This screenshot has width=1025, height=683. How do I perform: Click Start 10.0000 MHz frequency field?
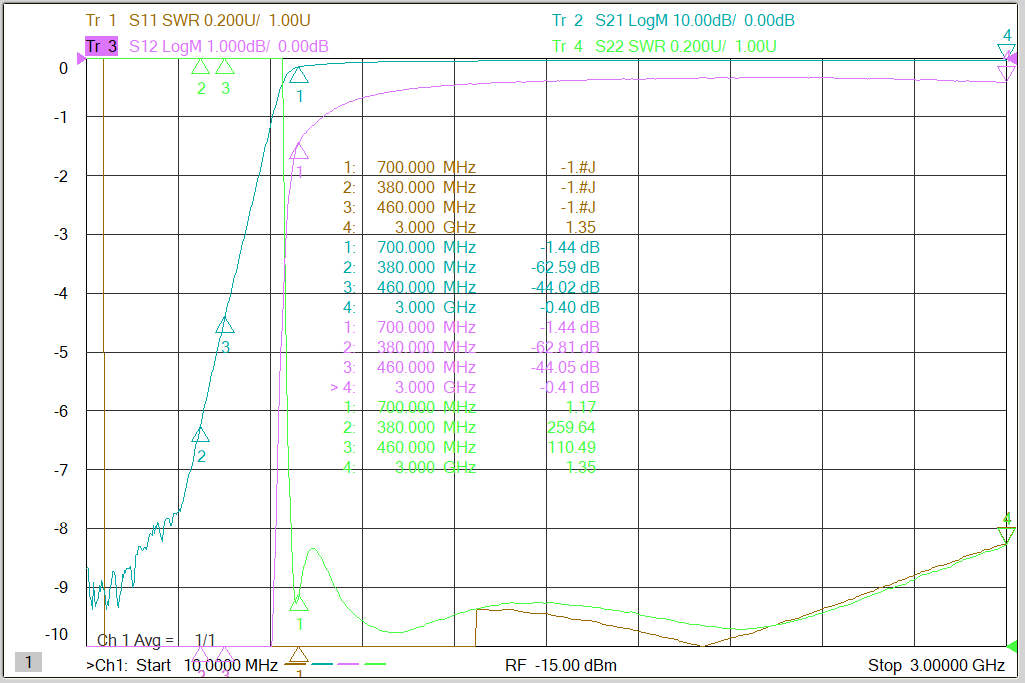click(x=207, y=665)
